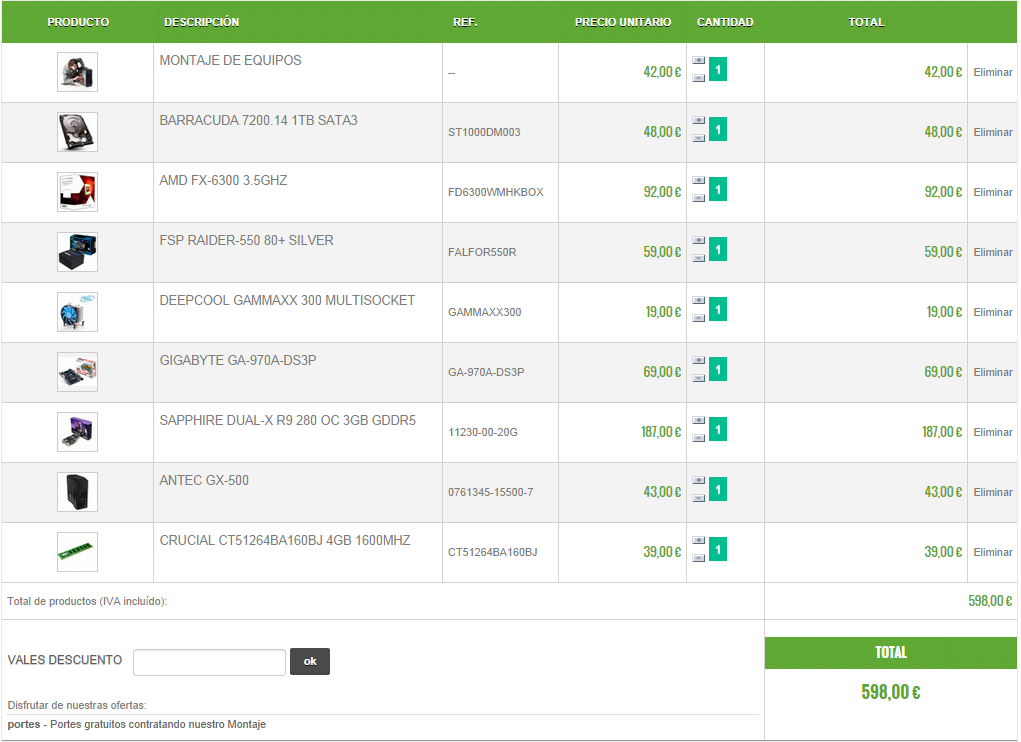Open CRUCIAL CT51264BA160BJ 4GB 1600MHZ link
This screenshot has width=1021, height=742.
coord(285,540)
